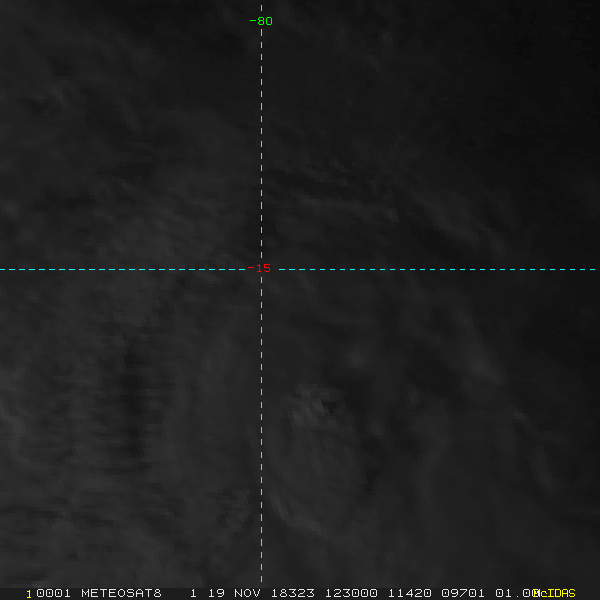Screen dimensions: 600x600
Task: Click the horizontal dashed line left of -15
Action: (120, 269)
